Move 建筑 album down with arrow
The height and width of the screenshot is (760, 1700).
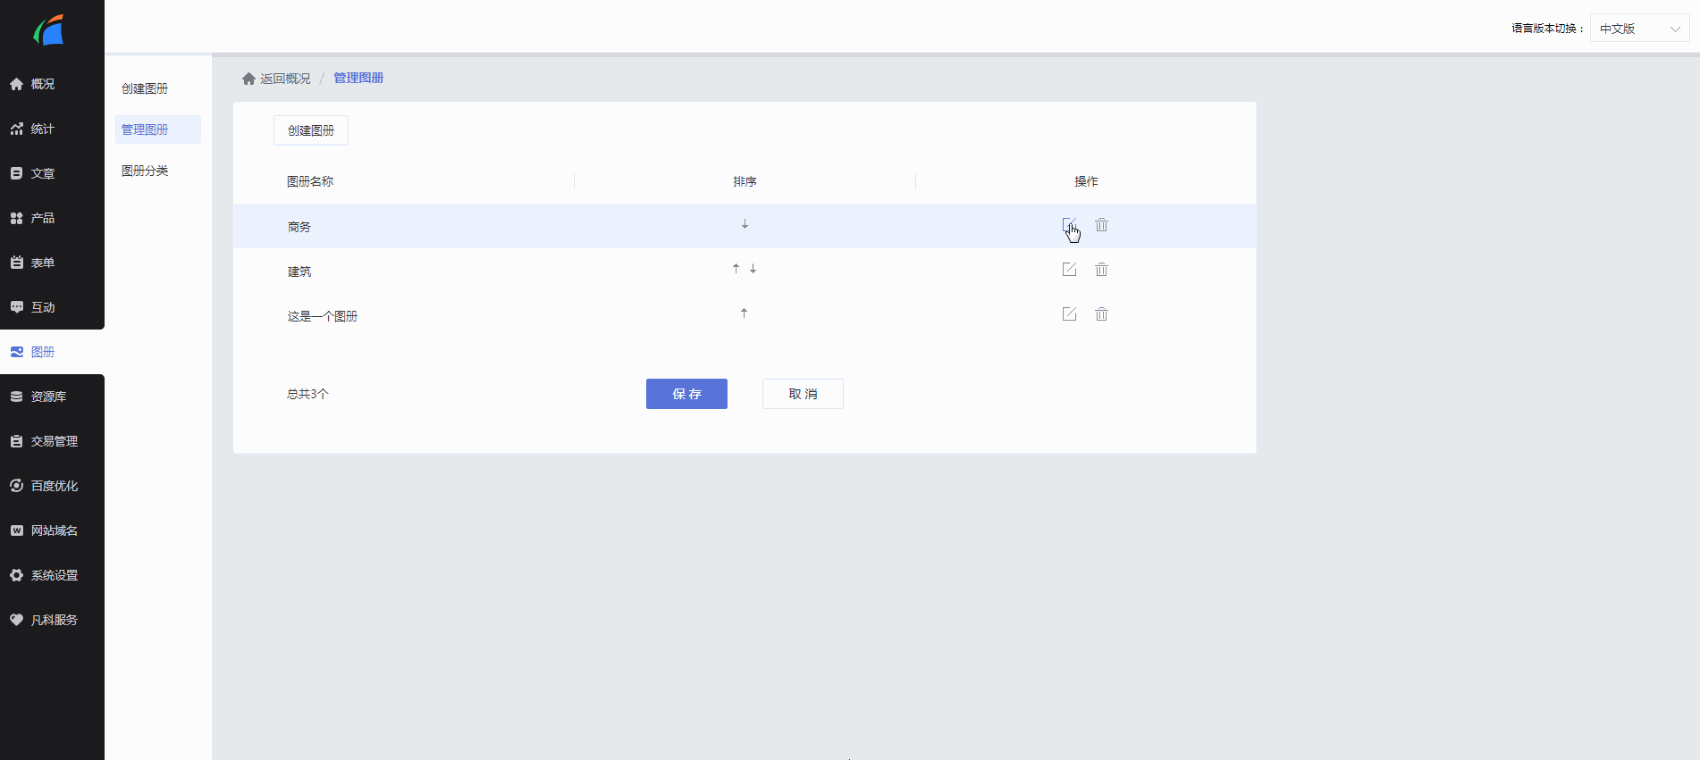pos(753,268)
